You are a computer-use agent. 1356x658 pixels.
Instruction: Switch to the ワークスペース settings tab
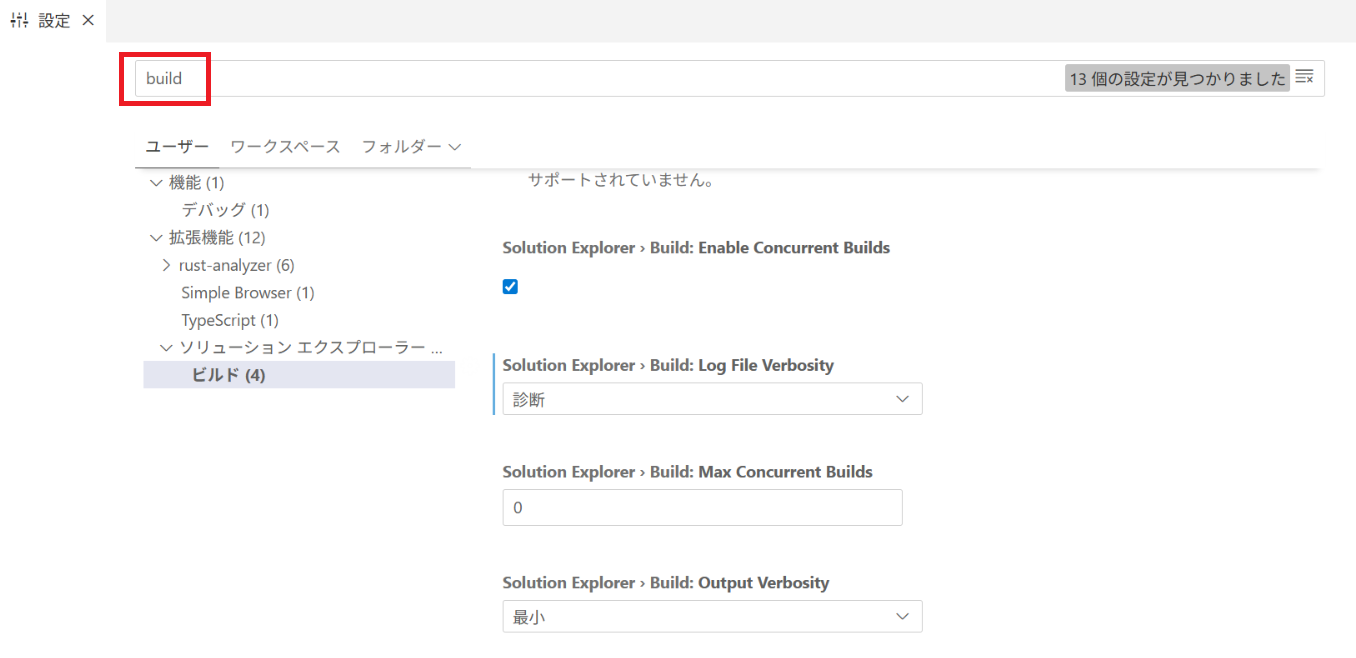click(285, 146)
